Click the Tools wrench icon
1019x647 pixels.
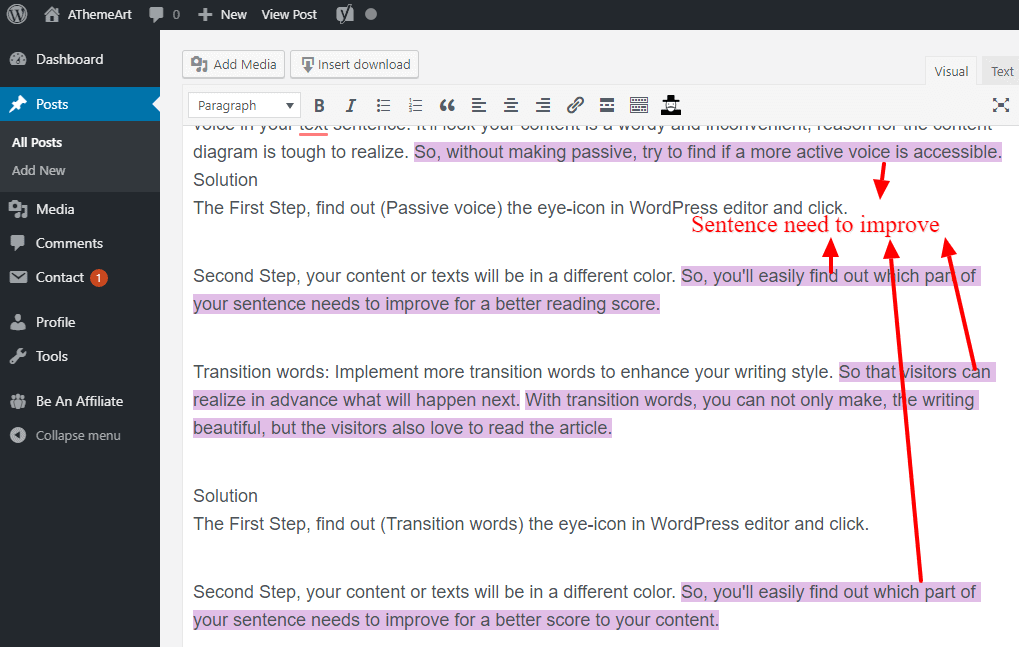point(18,356)
